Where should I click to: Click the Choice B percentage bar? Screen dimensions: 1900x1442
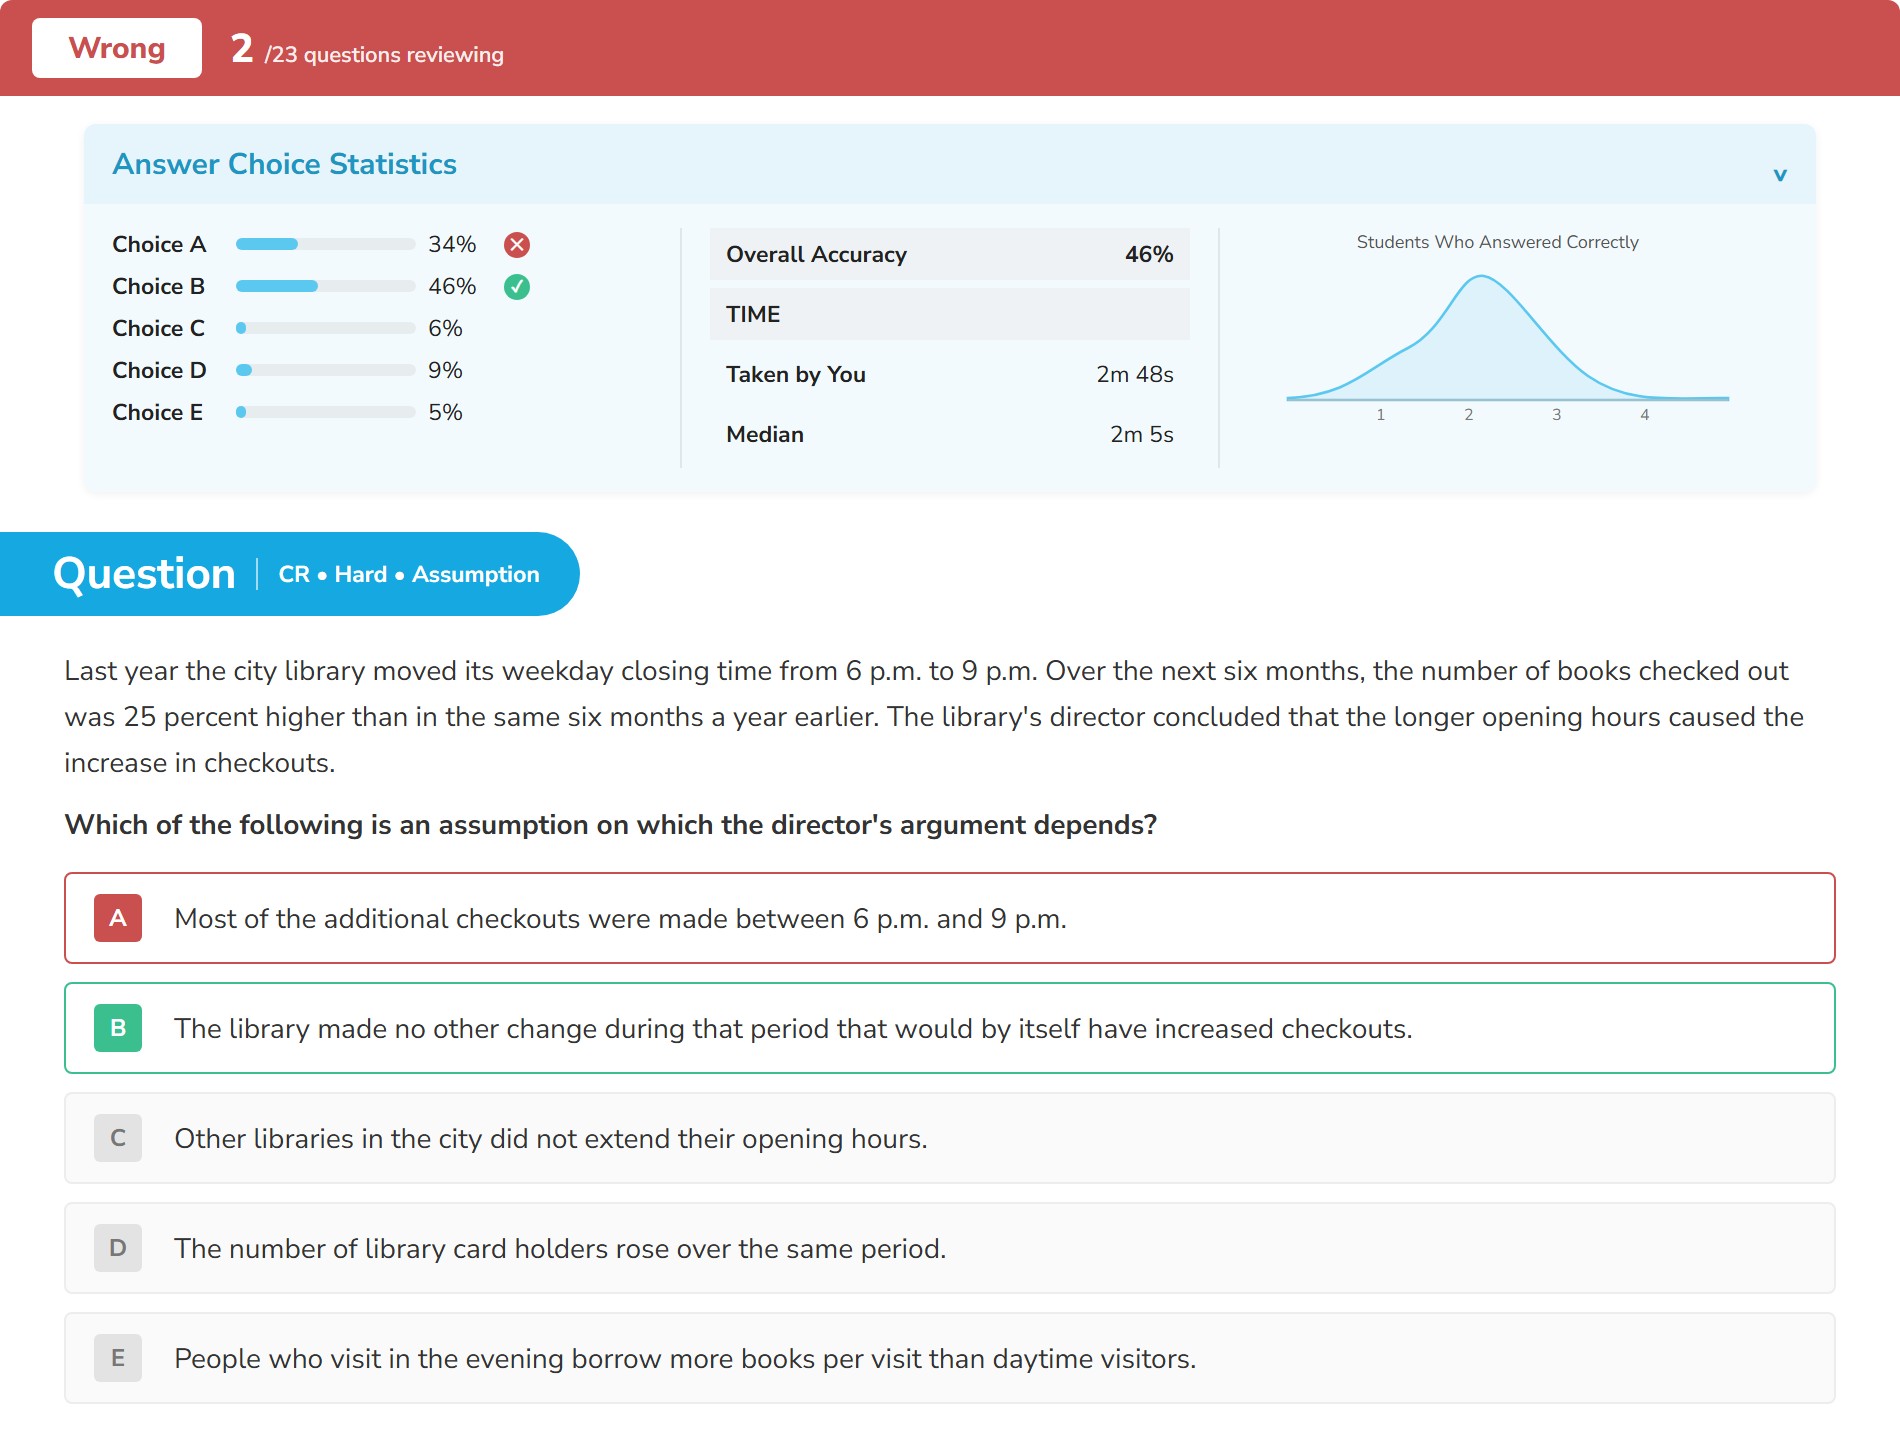pyautogui.click(x=325, y=286)
